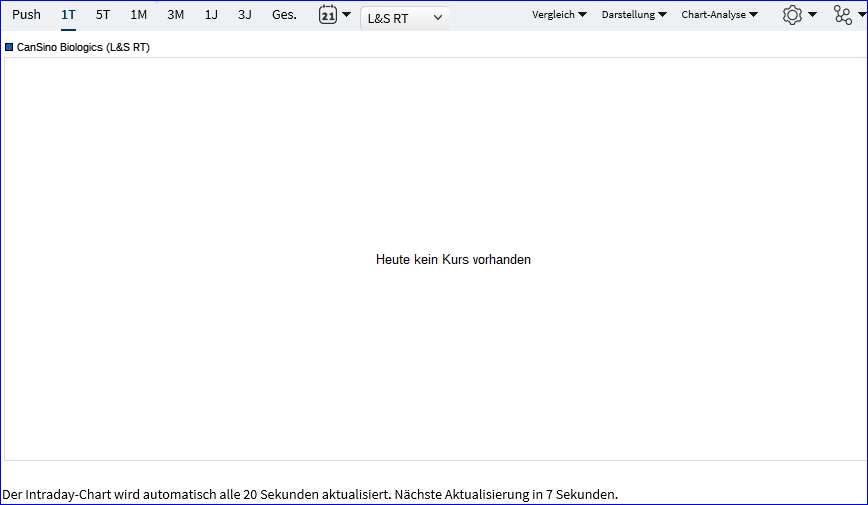Viewport: 868px width, 505px height.
Task: Select the 1T time range tab
Action: coord(68,15)
